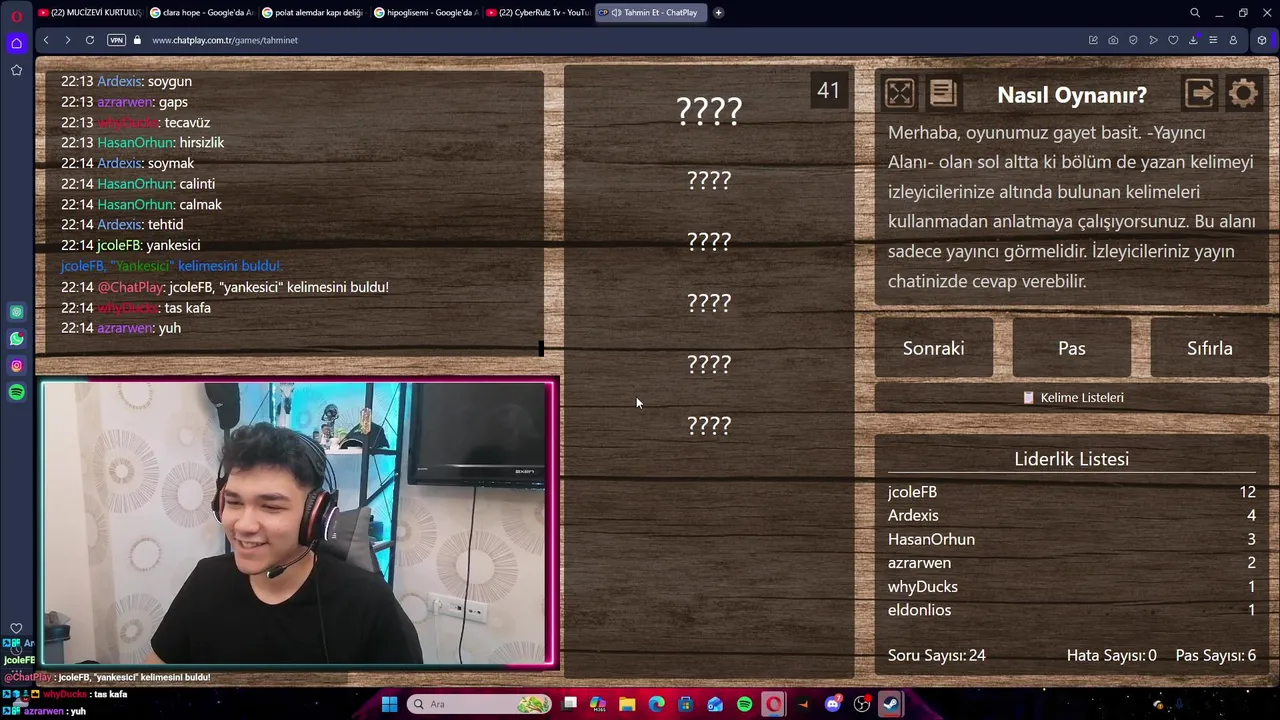Viewport: 1280px width, 720px height.
Task: Click the countdown timer showing 41
Action: pos(828,91)
